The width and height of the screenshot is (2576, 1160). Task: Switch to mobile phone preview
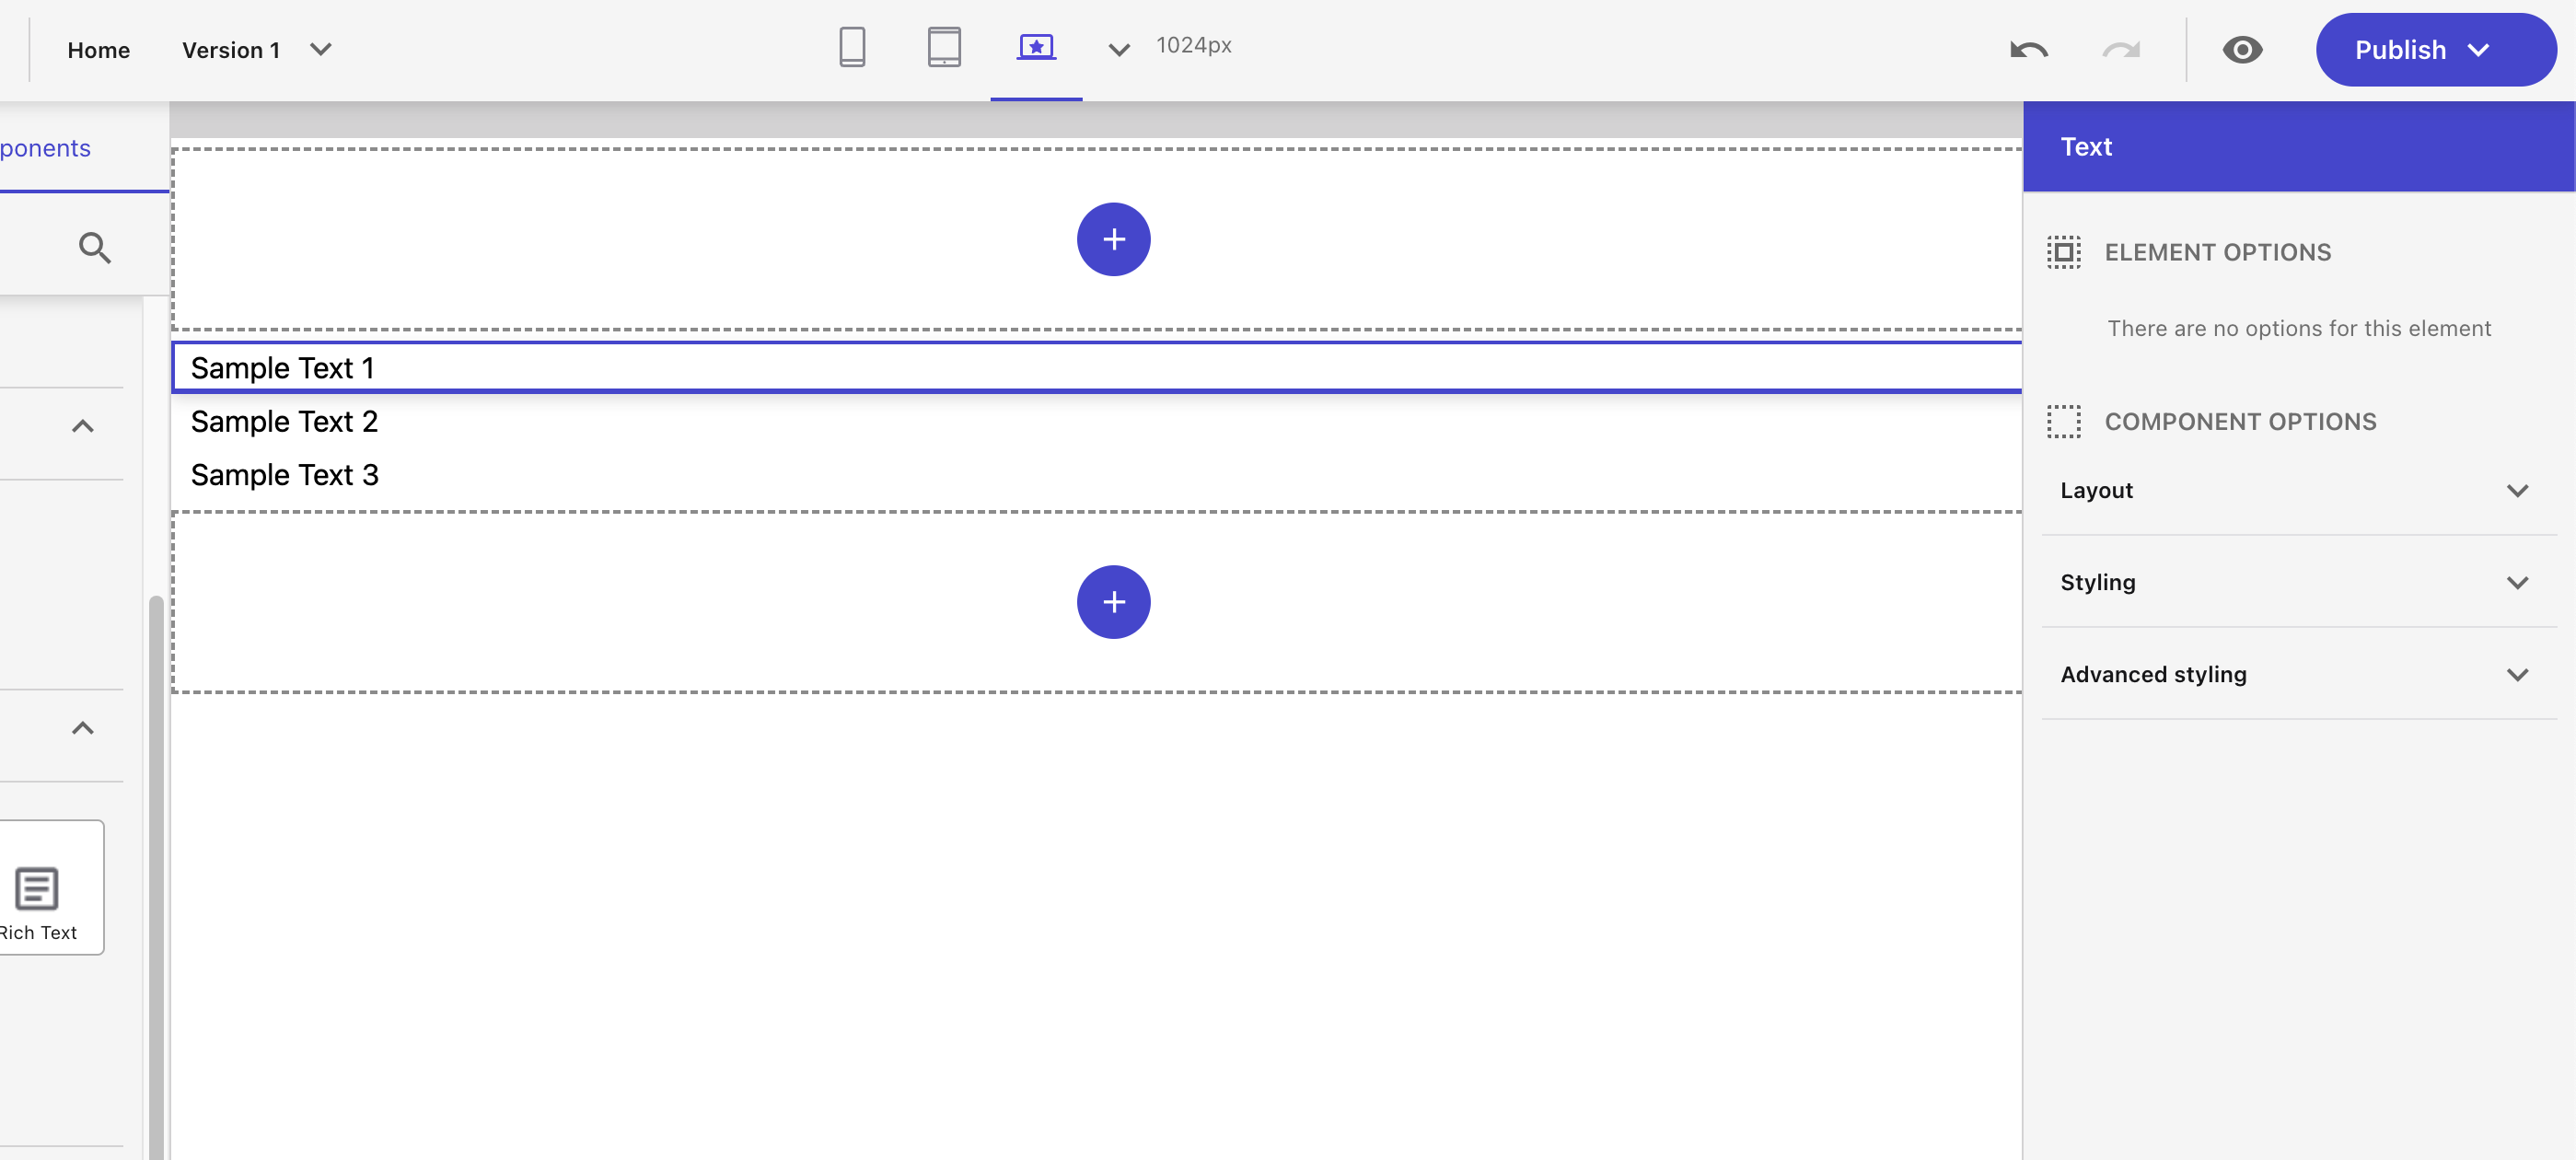click(x=852, y=47)
